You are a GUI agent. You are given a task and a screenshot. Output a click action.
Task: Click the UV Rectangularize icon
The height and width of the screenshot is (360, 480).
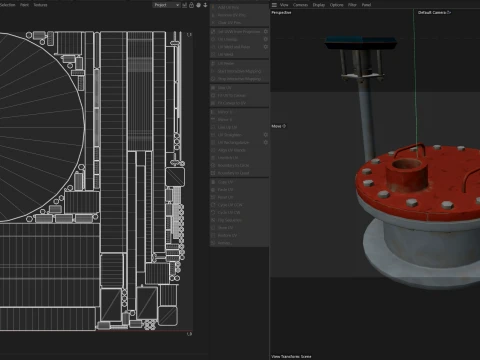pos(213,143)
